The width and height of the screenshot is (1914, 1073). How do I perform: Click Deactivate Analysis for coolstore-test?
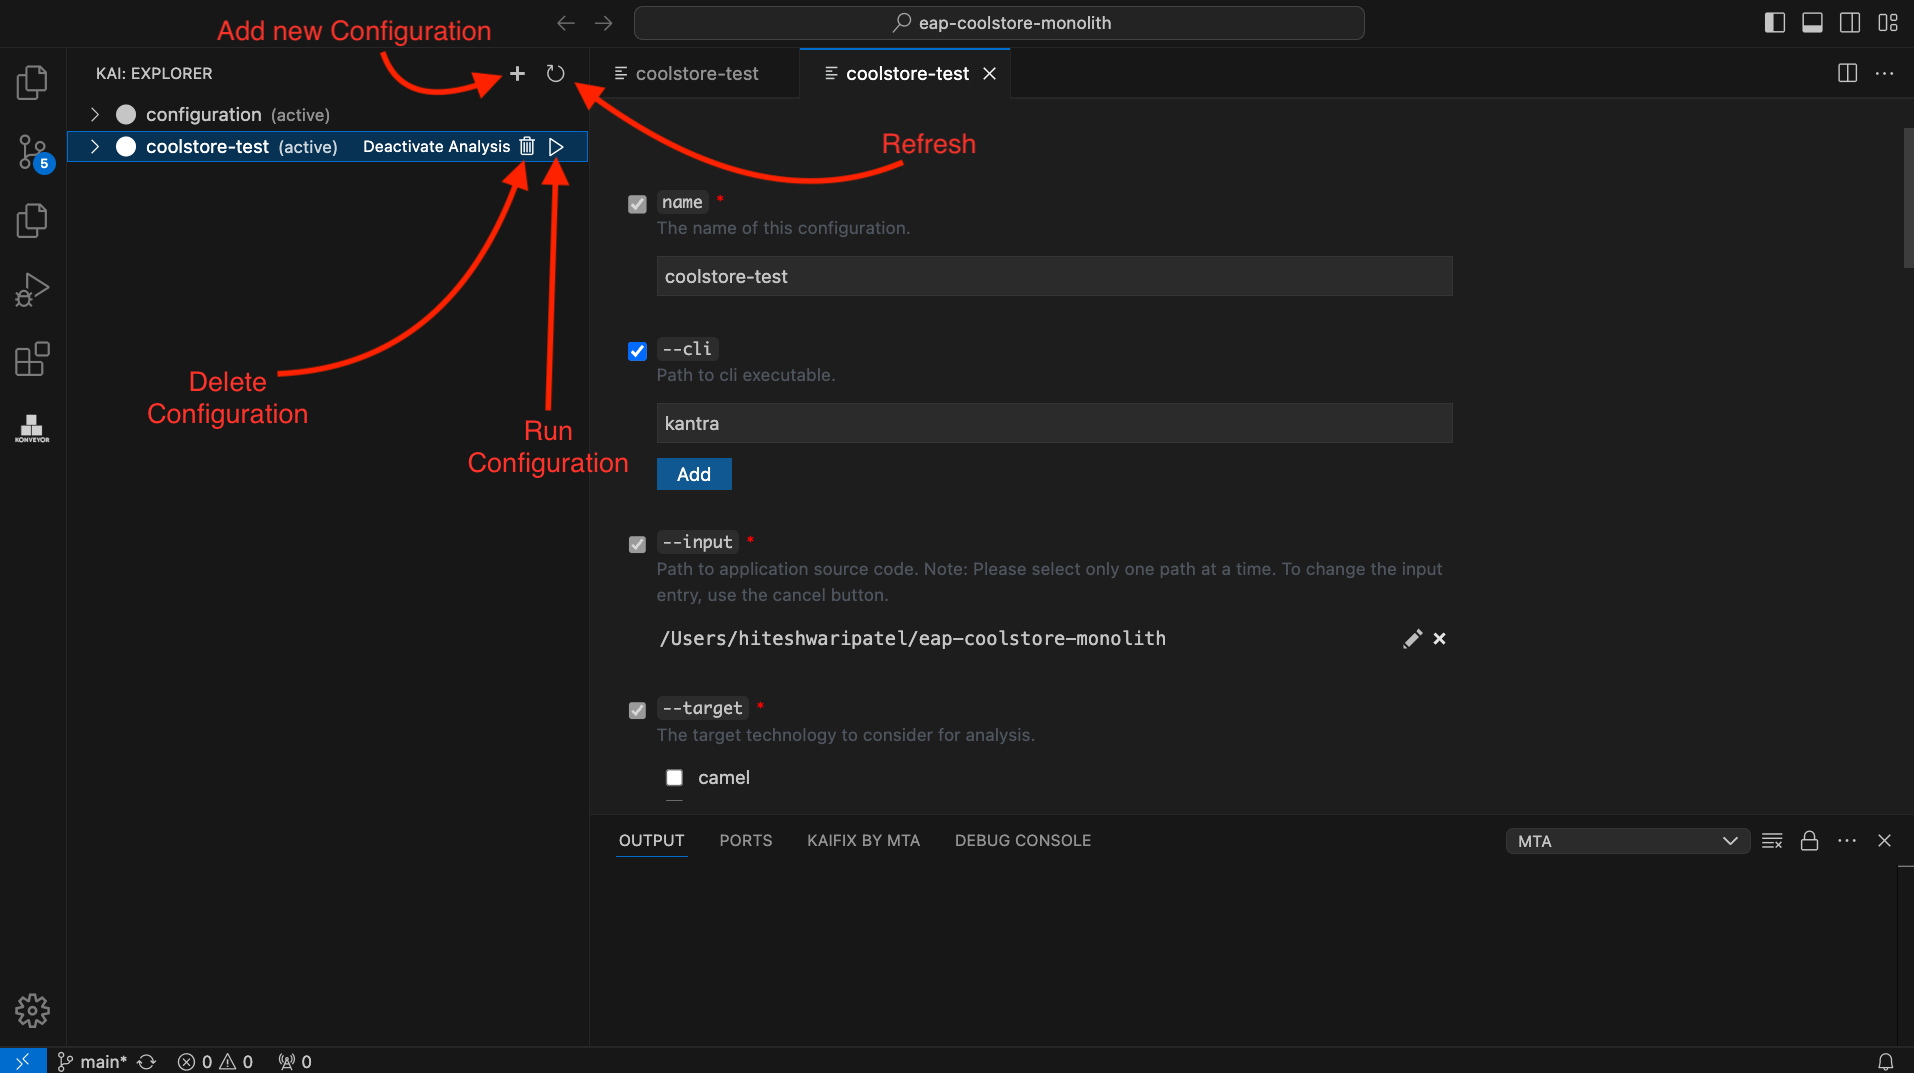(436, 146)
